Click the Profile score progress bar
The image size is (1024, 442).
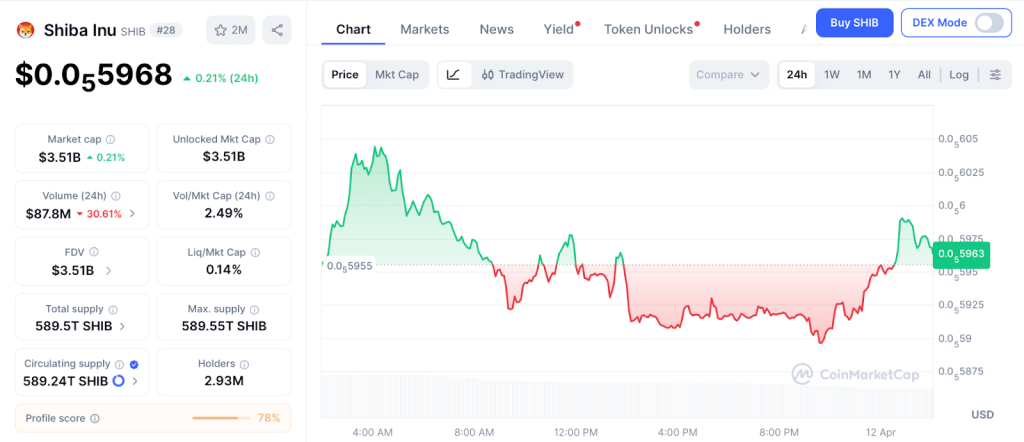(x=222, y=418)
